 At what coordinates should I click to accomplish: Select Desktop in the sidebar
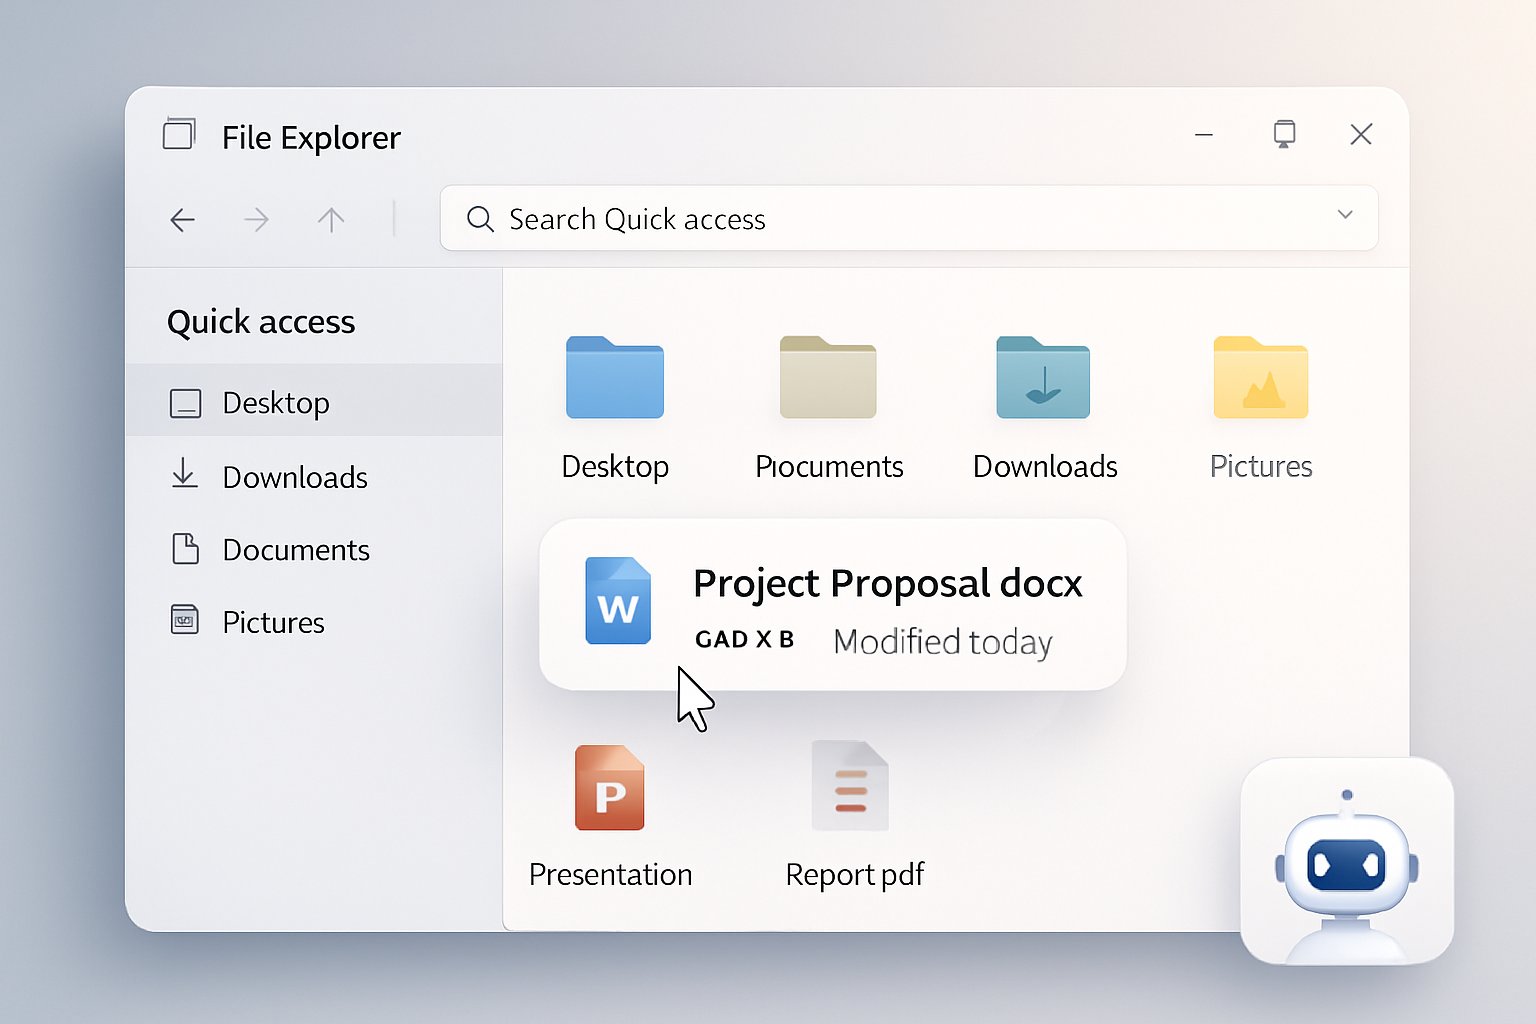pyautogui.click(x=275, y=403)
